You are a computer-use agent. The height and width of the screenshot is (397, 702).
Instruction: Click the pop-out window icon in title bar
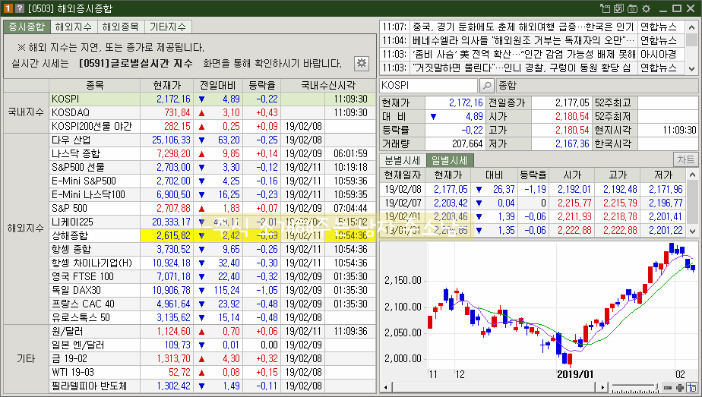pos(605,8)
